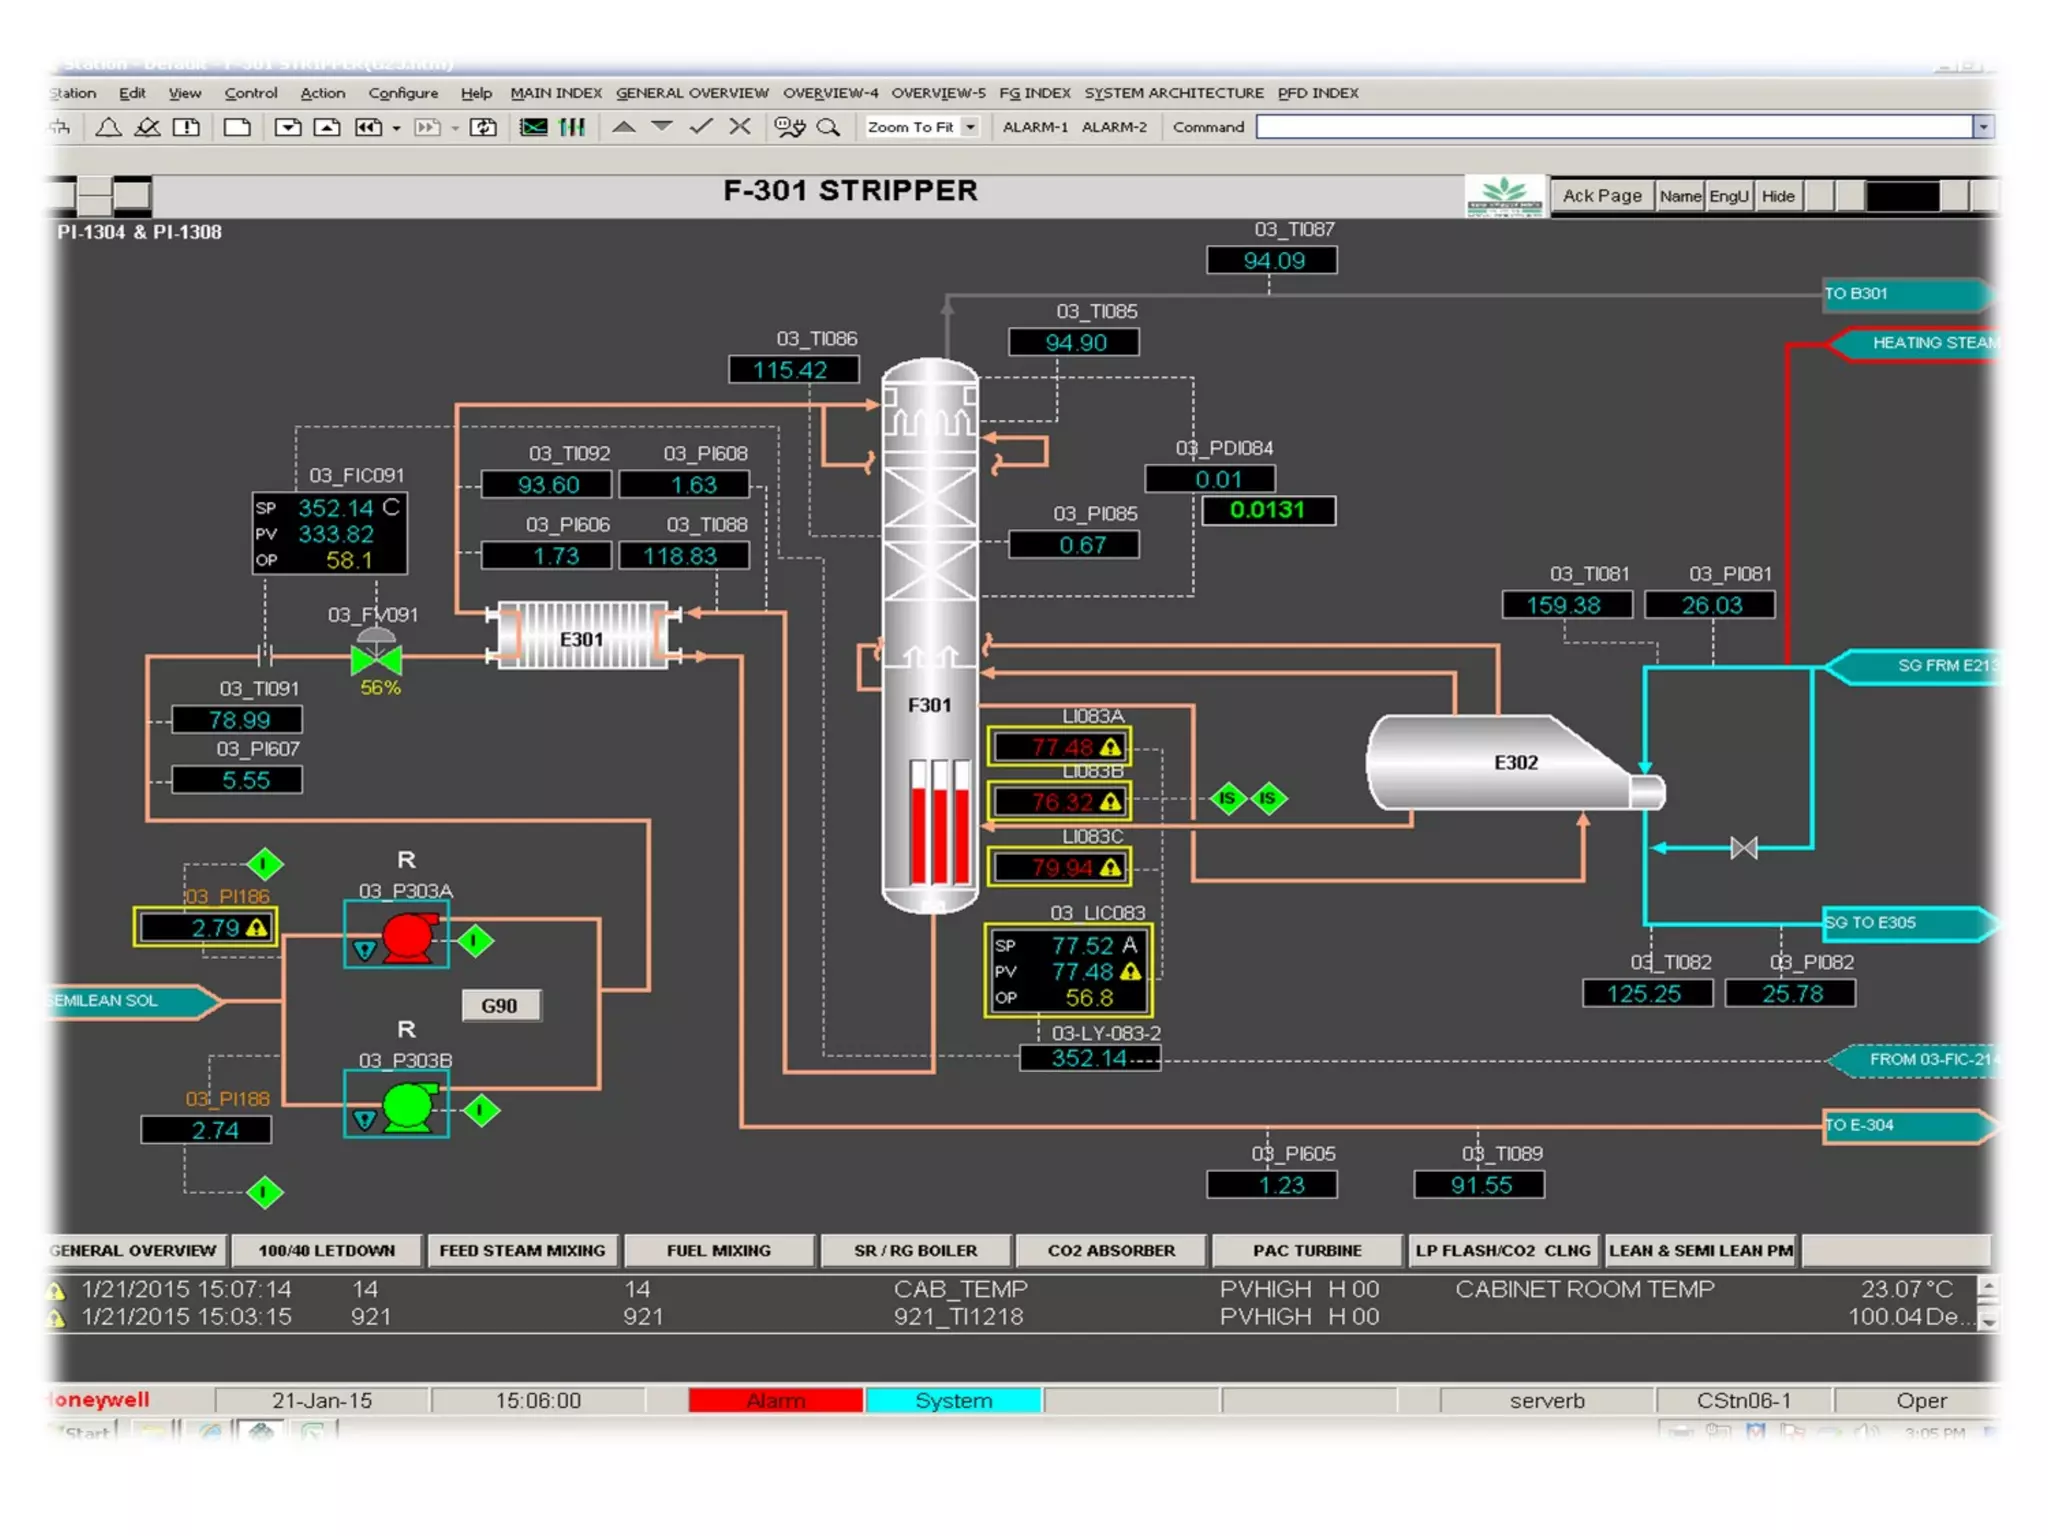Click the acknowledge/silence alarm bell icon

click(147, 127)
